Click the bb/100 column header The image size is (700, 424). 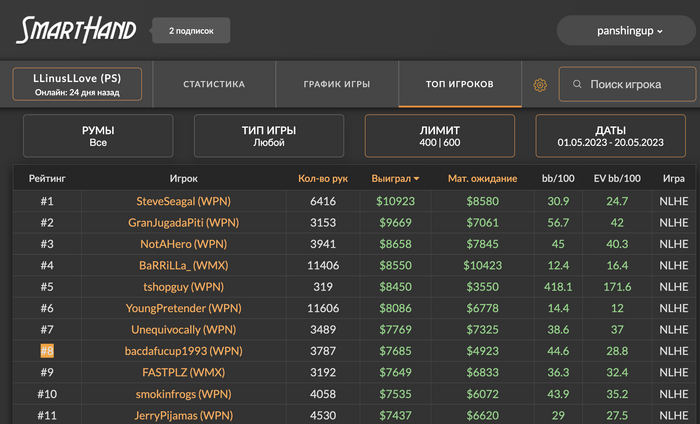[x=558, y=179]
